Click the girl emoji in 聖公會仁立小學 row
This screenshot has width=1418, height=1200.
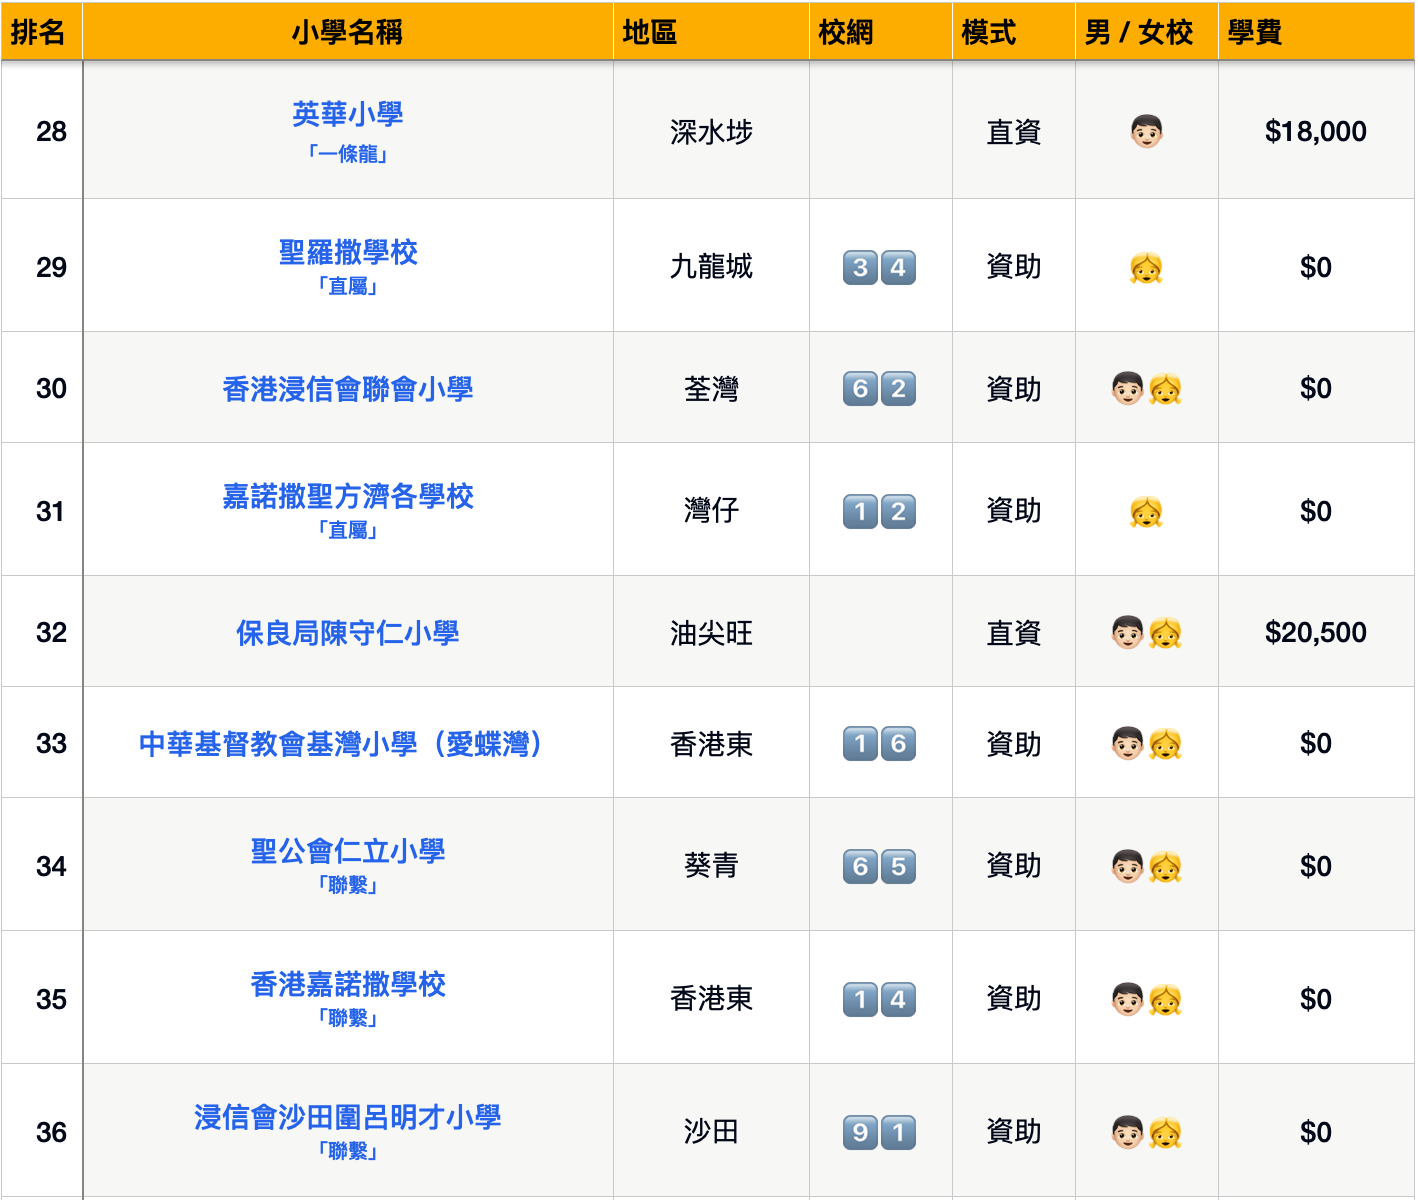coord(1165,867)
